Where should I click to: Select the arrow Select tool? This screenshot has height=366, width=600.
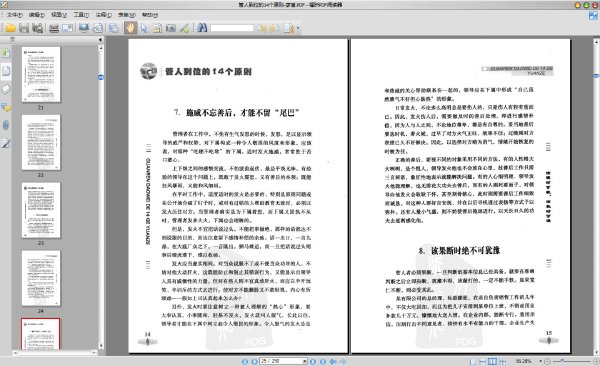(x=144, y=28)
